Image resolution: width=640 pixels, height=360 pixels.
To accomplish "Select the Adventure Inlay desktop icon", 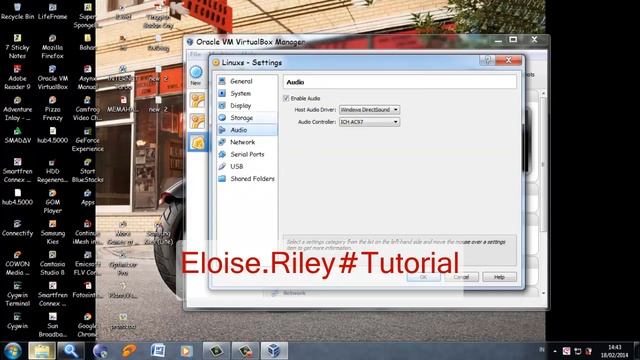I will [17, 109].
